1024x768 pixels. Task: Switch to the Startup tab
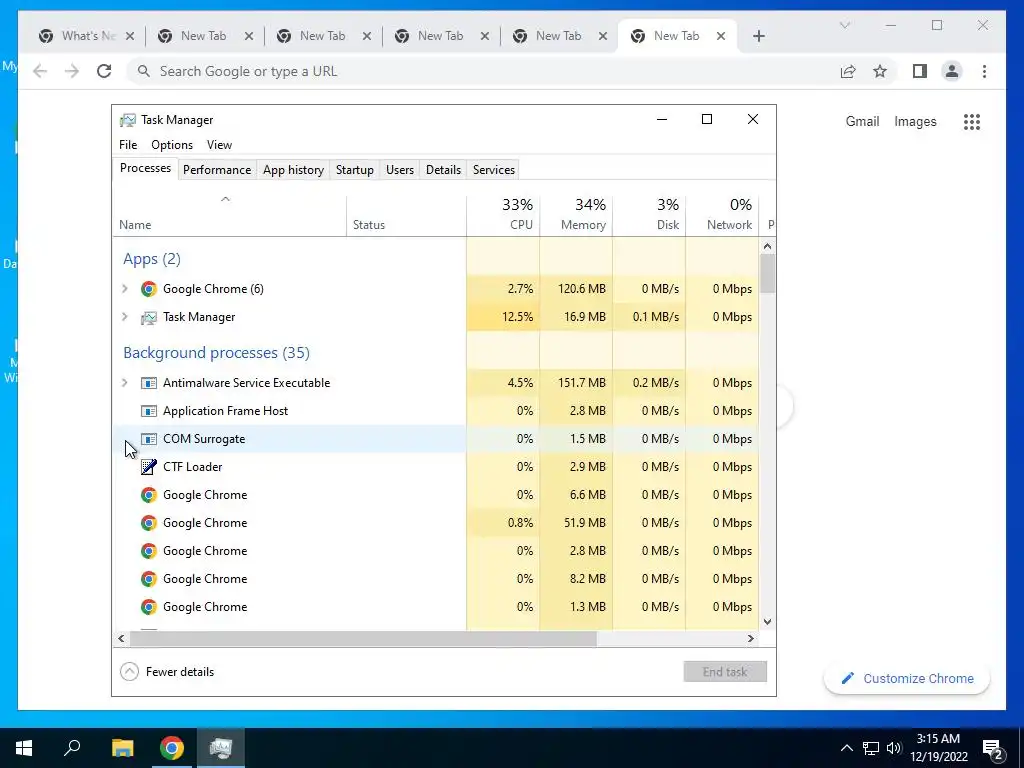click(x=355, y=170)
